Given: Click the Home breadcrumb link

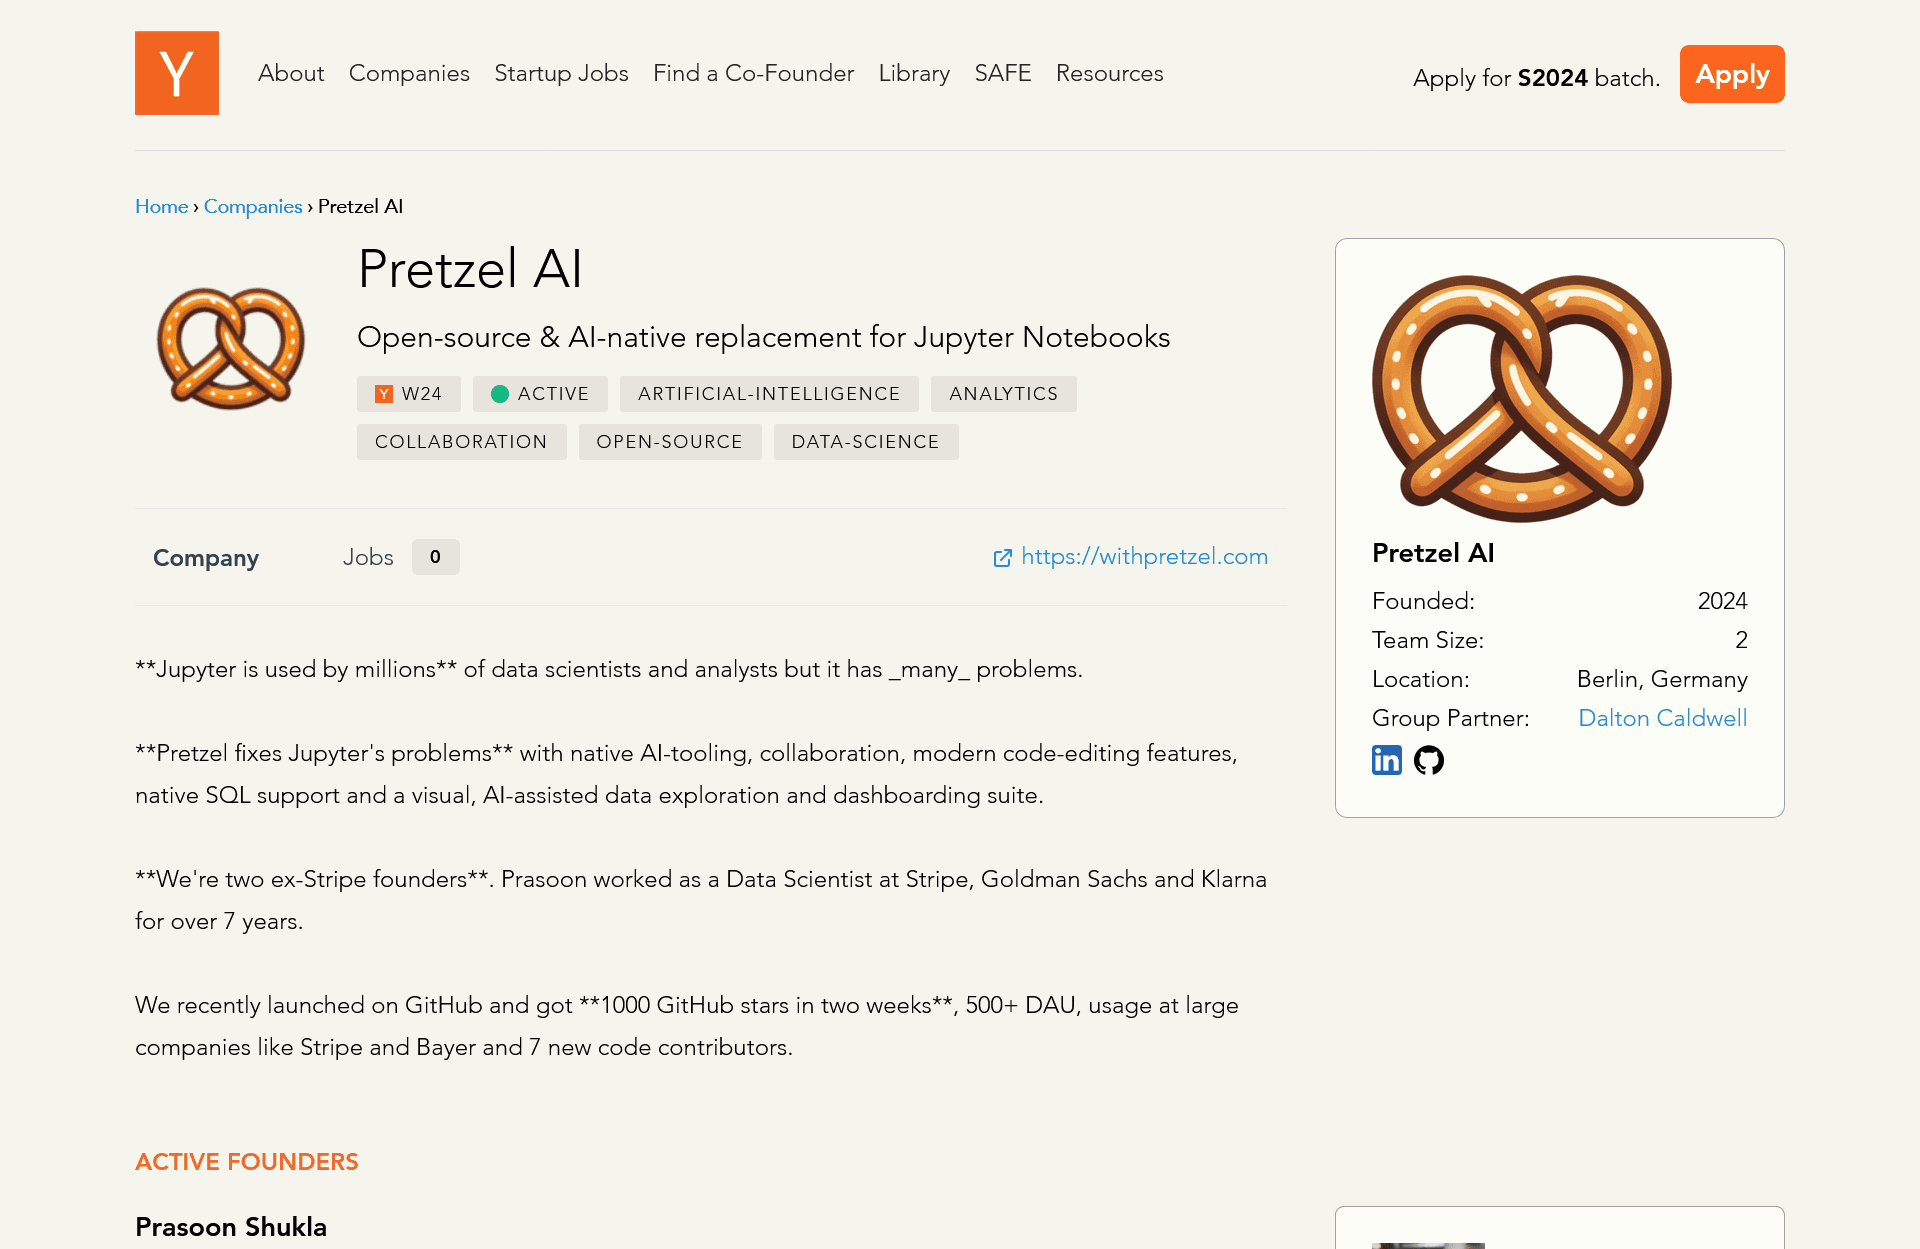Looking at the screenshot, I should pos(161,206).
